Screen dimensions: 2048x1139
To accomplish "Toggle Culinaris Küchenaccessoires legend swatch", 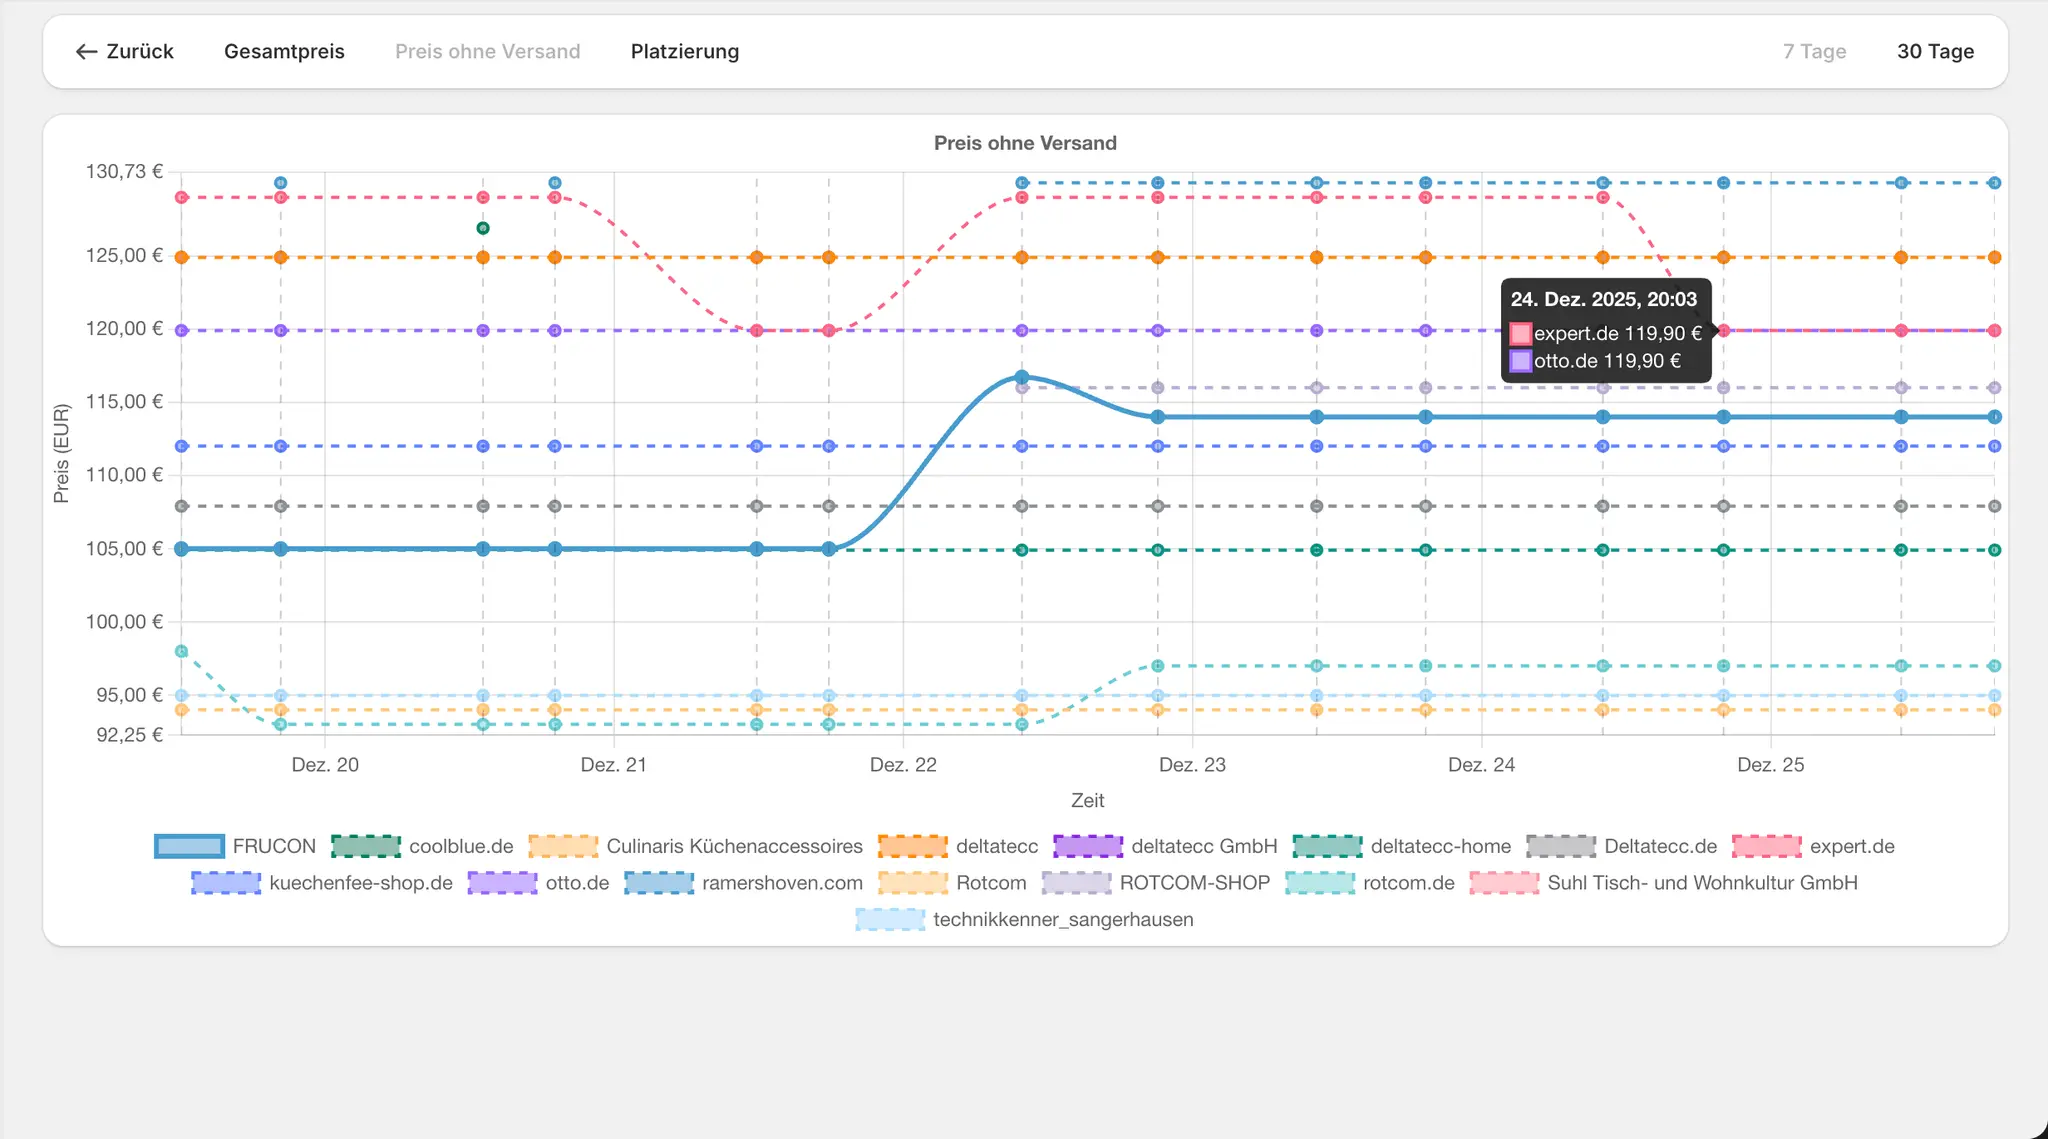I will (563, 846).
